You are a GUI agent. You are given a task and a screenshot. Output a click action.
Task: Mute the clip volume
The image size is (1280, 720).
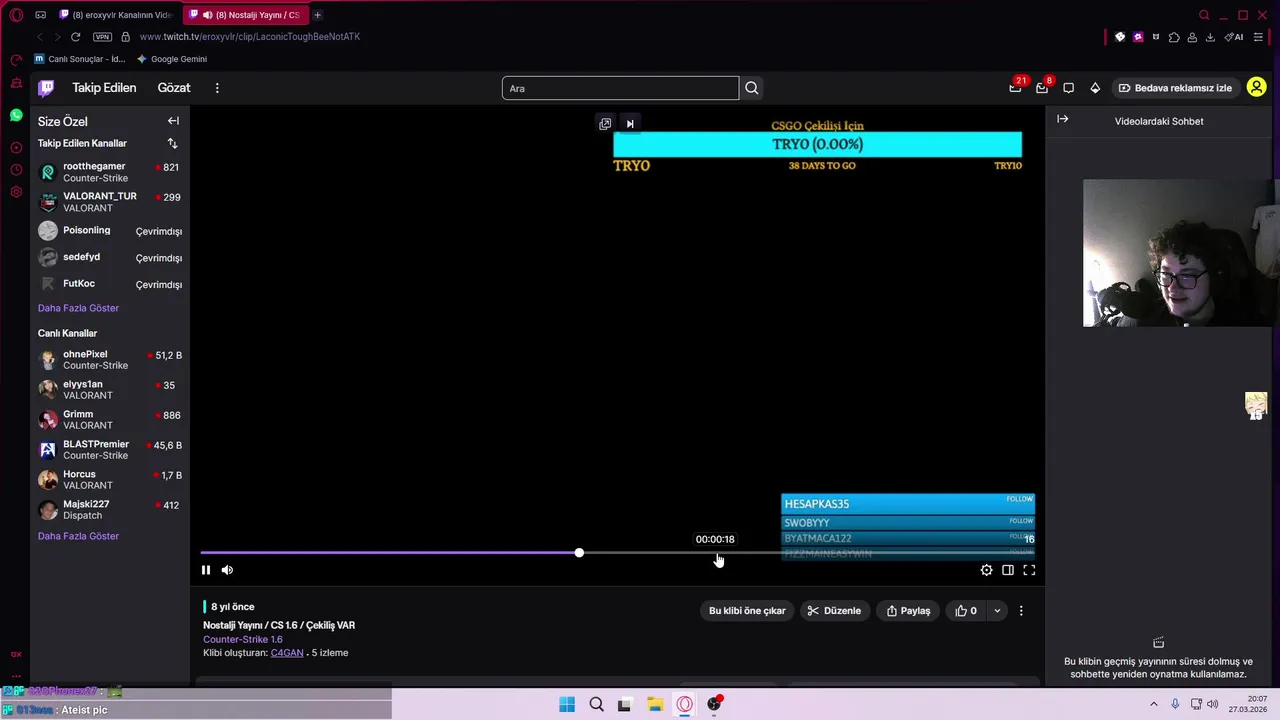point(227,570)
